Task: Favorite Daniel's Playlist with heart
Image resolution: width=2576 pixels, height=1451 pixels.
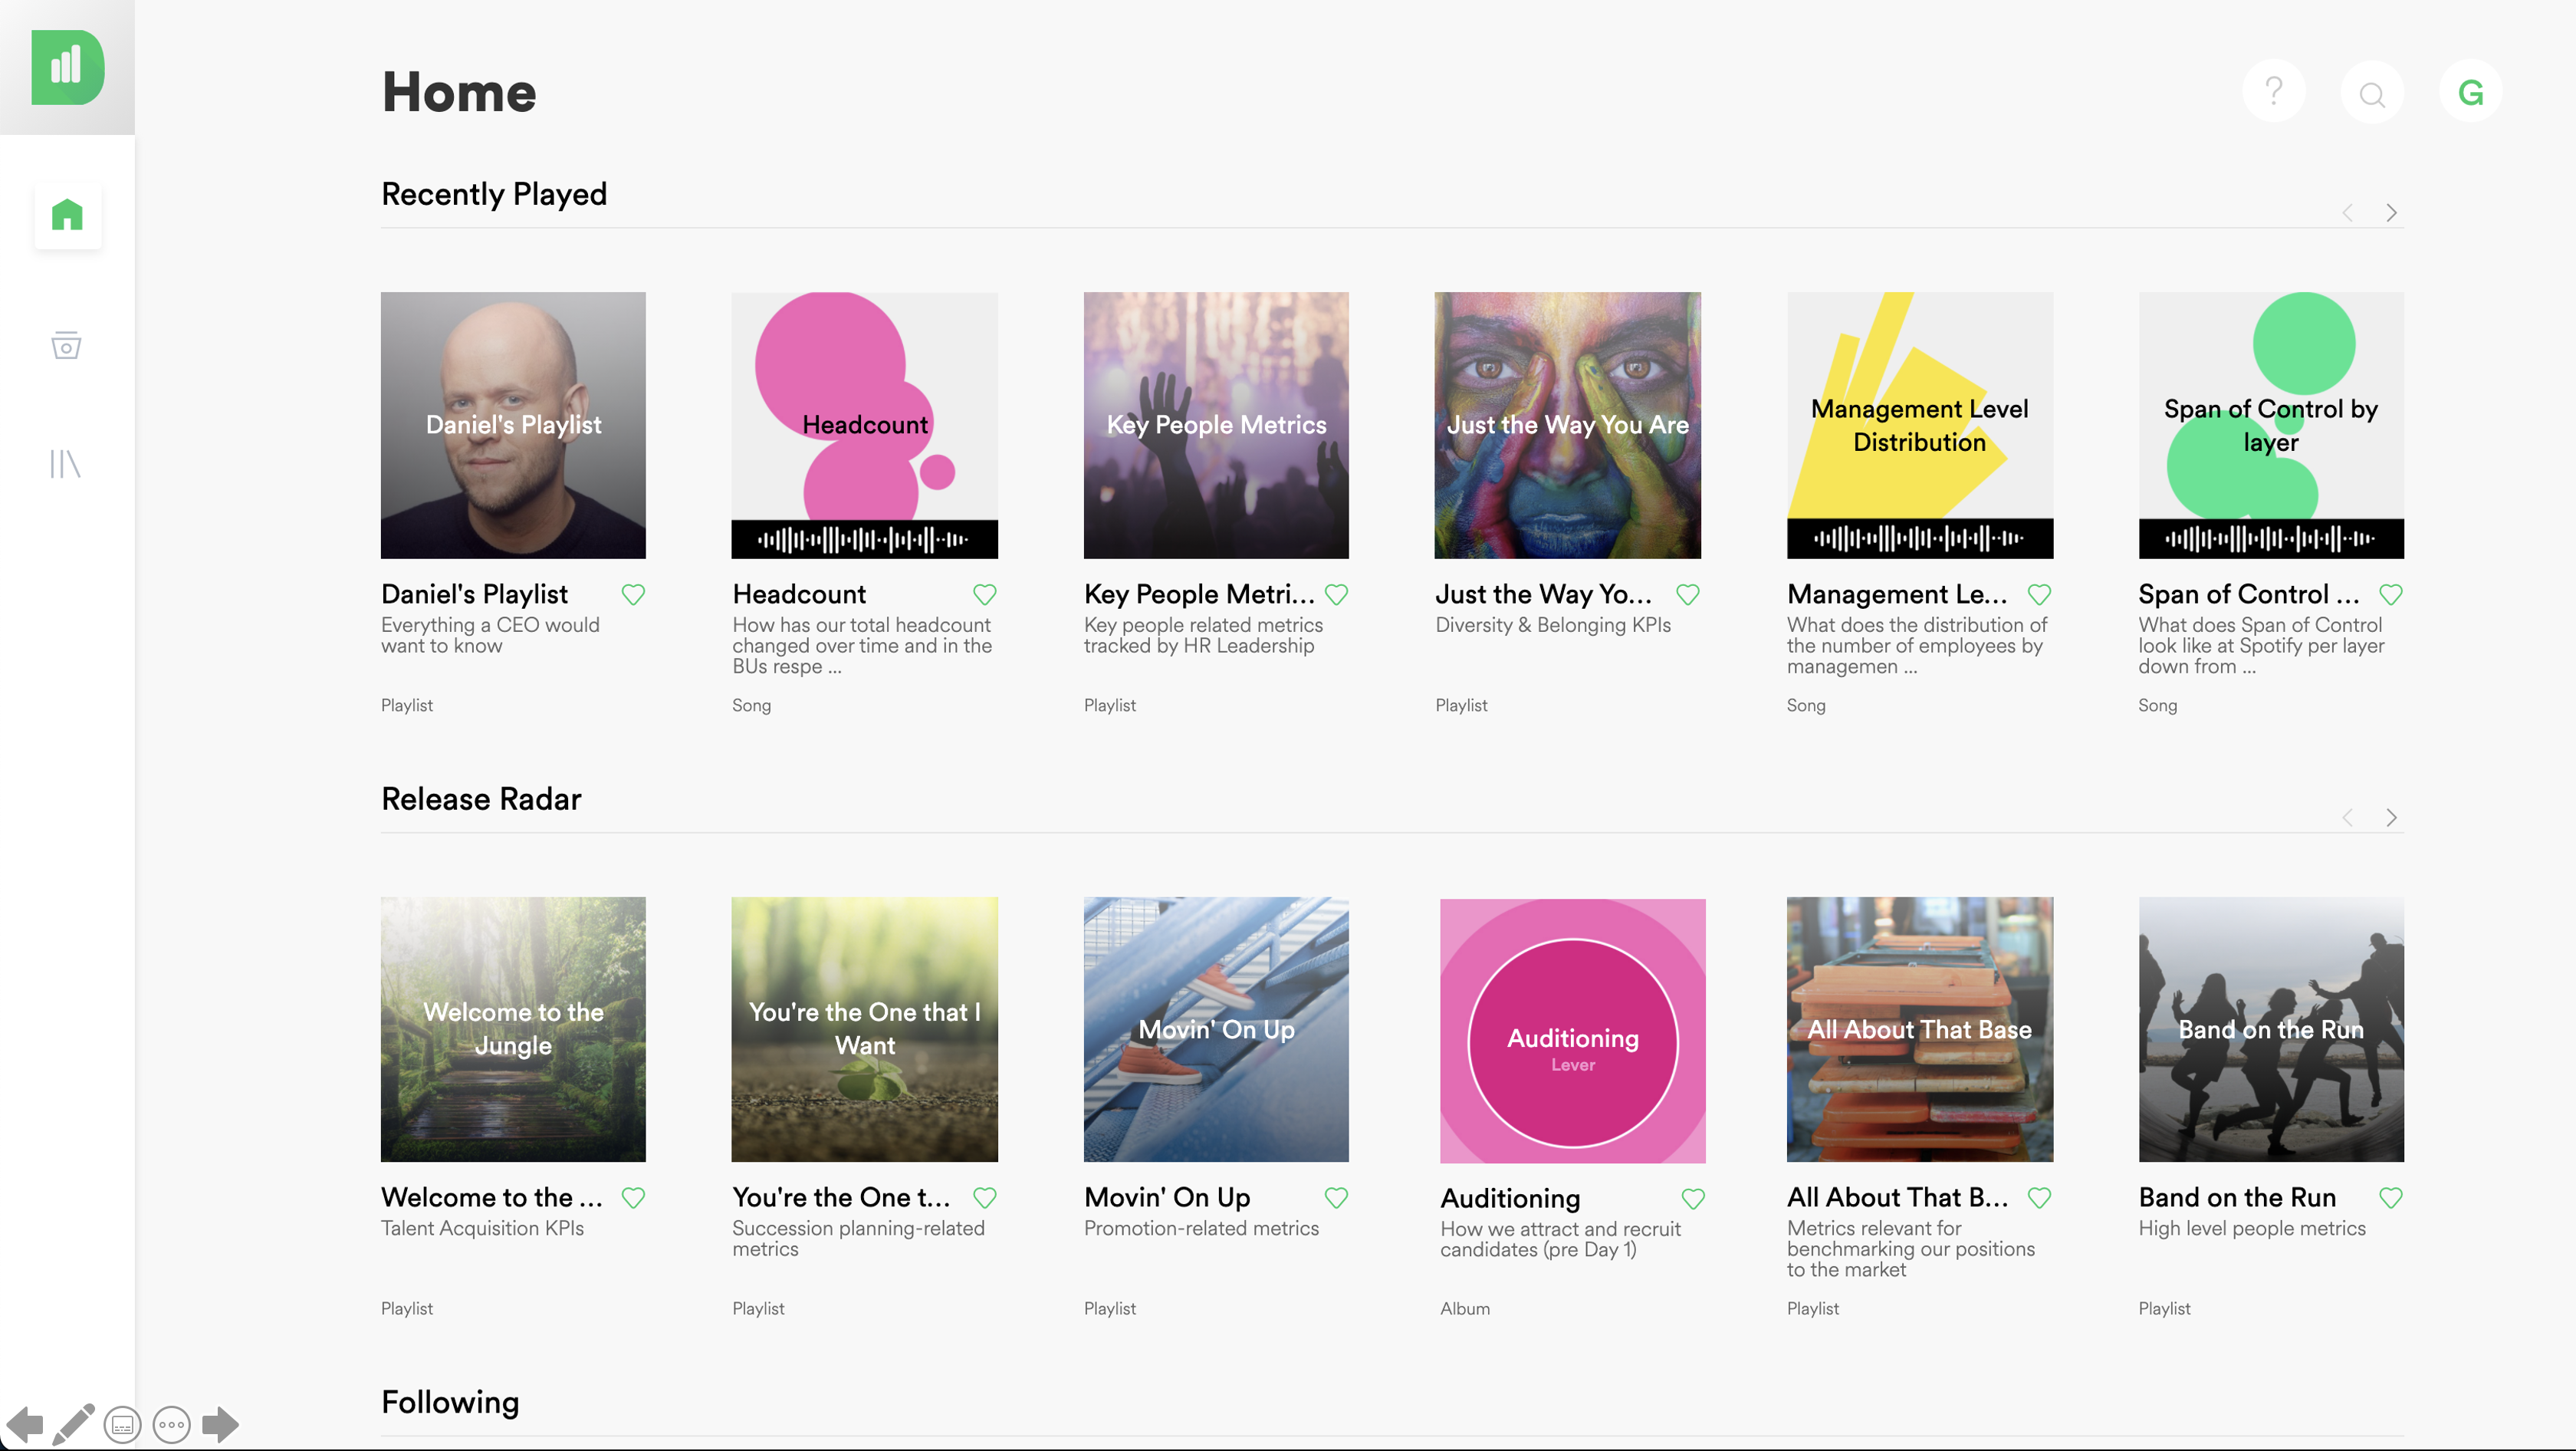Action: point(633,594)
